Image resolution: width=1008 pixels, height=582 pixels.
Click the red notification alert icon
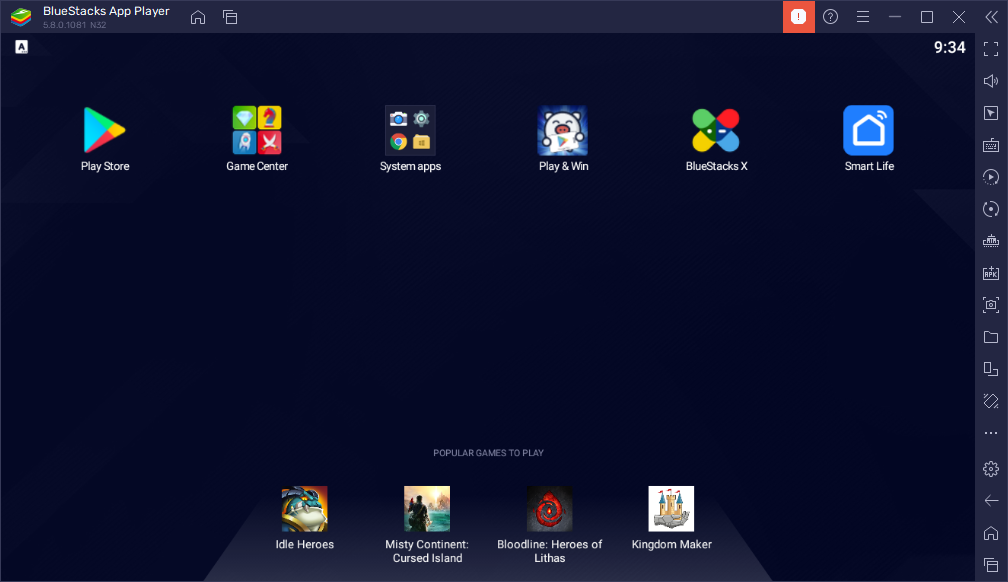pos(798,17)
